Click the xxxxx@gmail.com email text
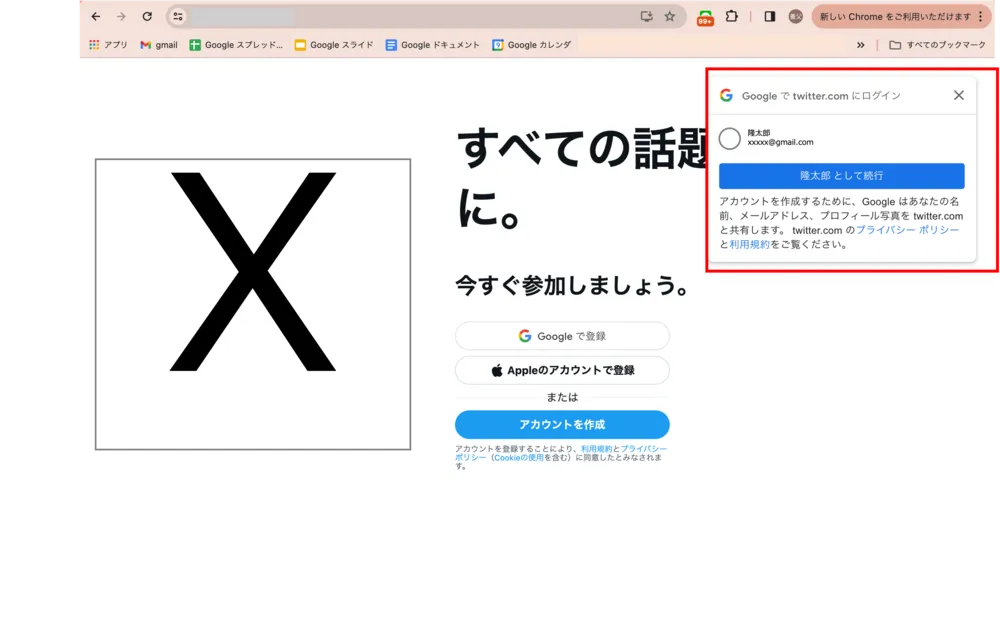The height and width of the screenshot is (628, 1000). click(x=780, y=142)
